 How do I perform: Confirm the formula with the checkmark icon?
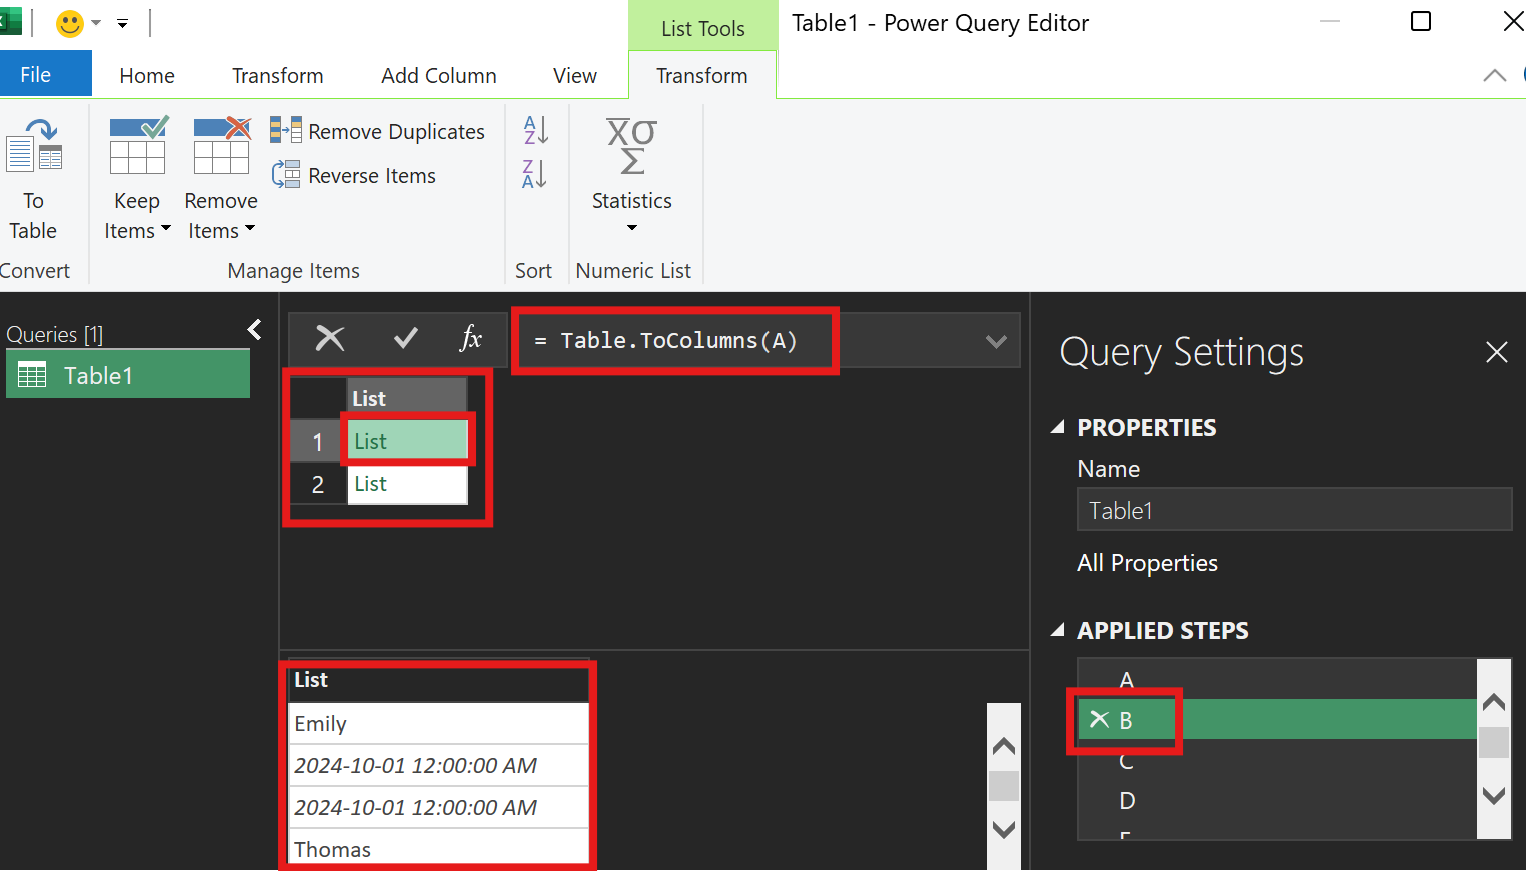pos(405,339)
